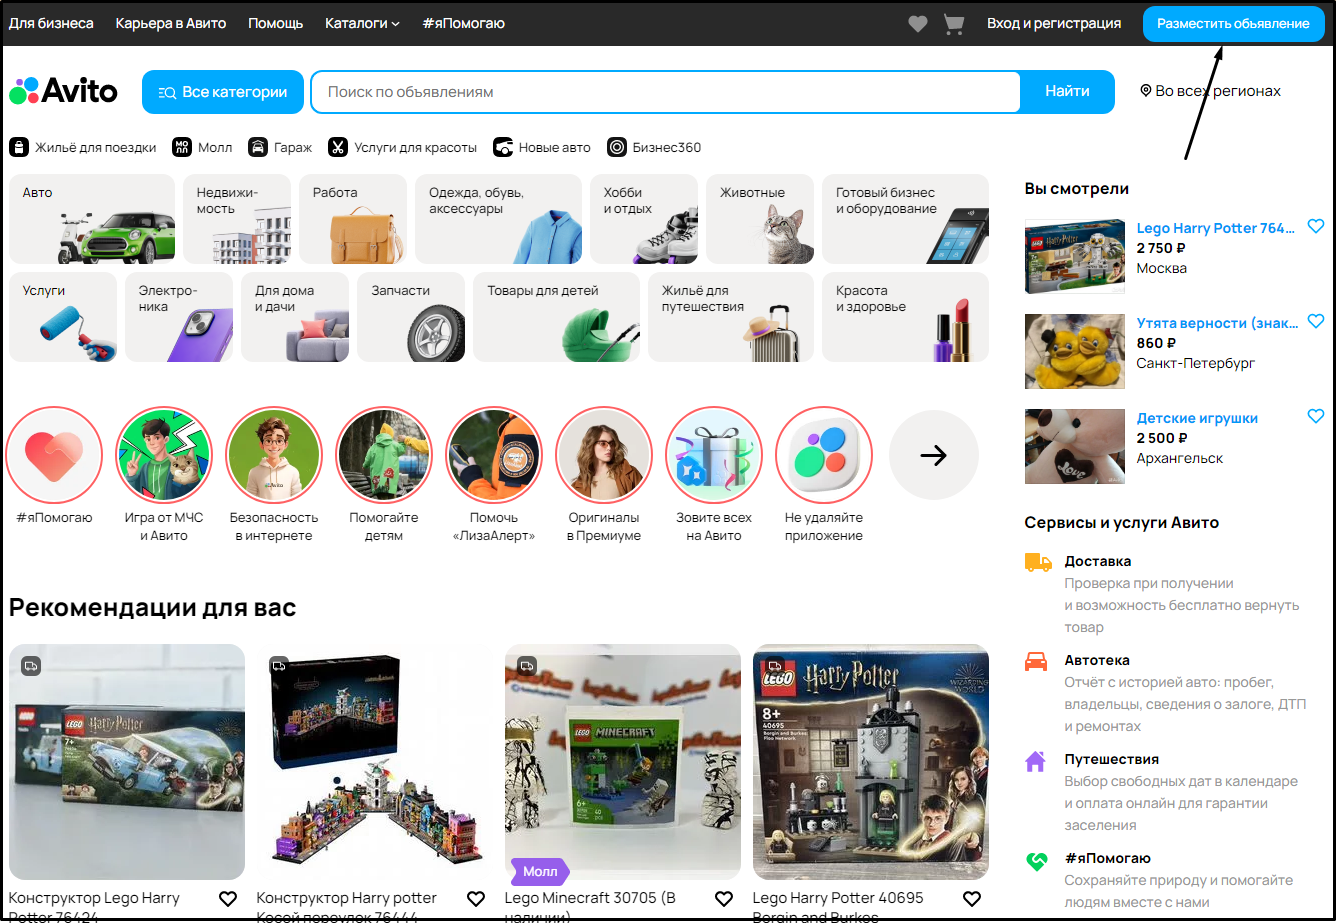Open the Бизнес360 shortcut
Image resolution: width=1336 pixels, height=923 pixels.
coord(654,147)
